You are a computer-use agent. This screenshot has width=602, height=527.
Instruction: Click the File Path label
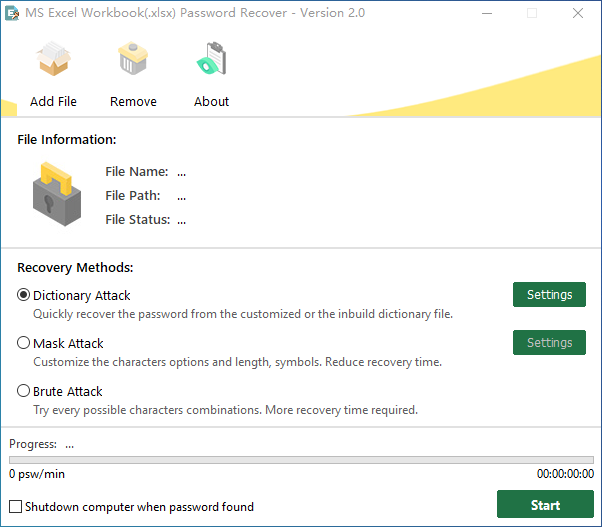click(x=133, y=196)
